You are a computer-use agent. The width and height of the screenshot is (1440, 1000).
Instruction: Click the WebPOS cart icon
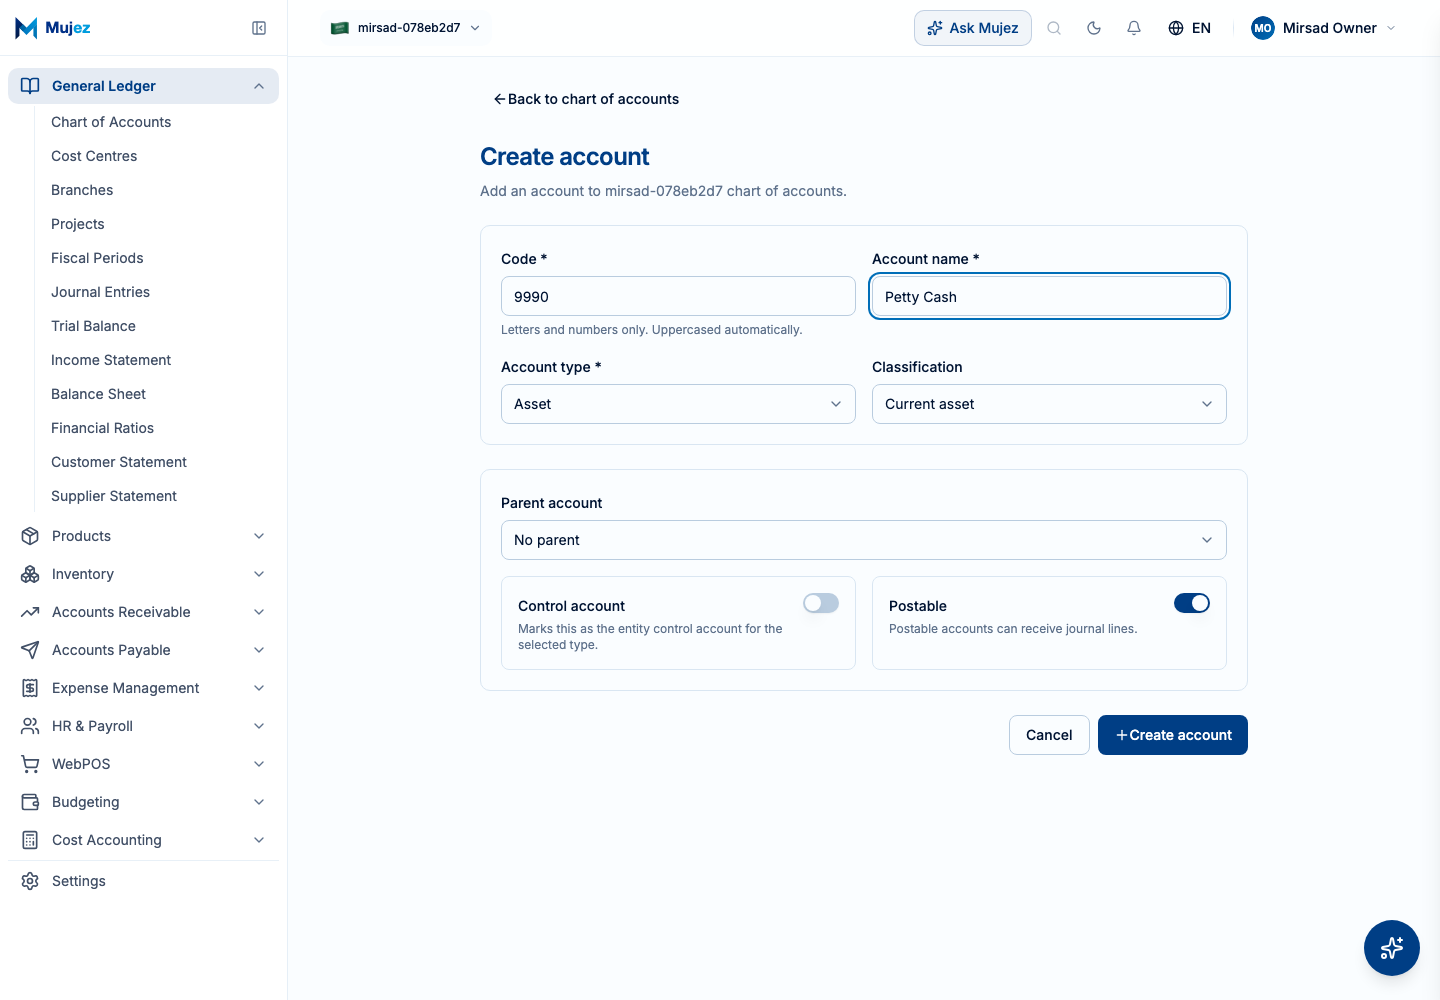point(30,764)
